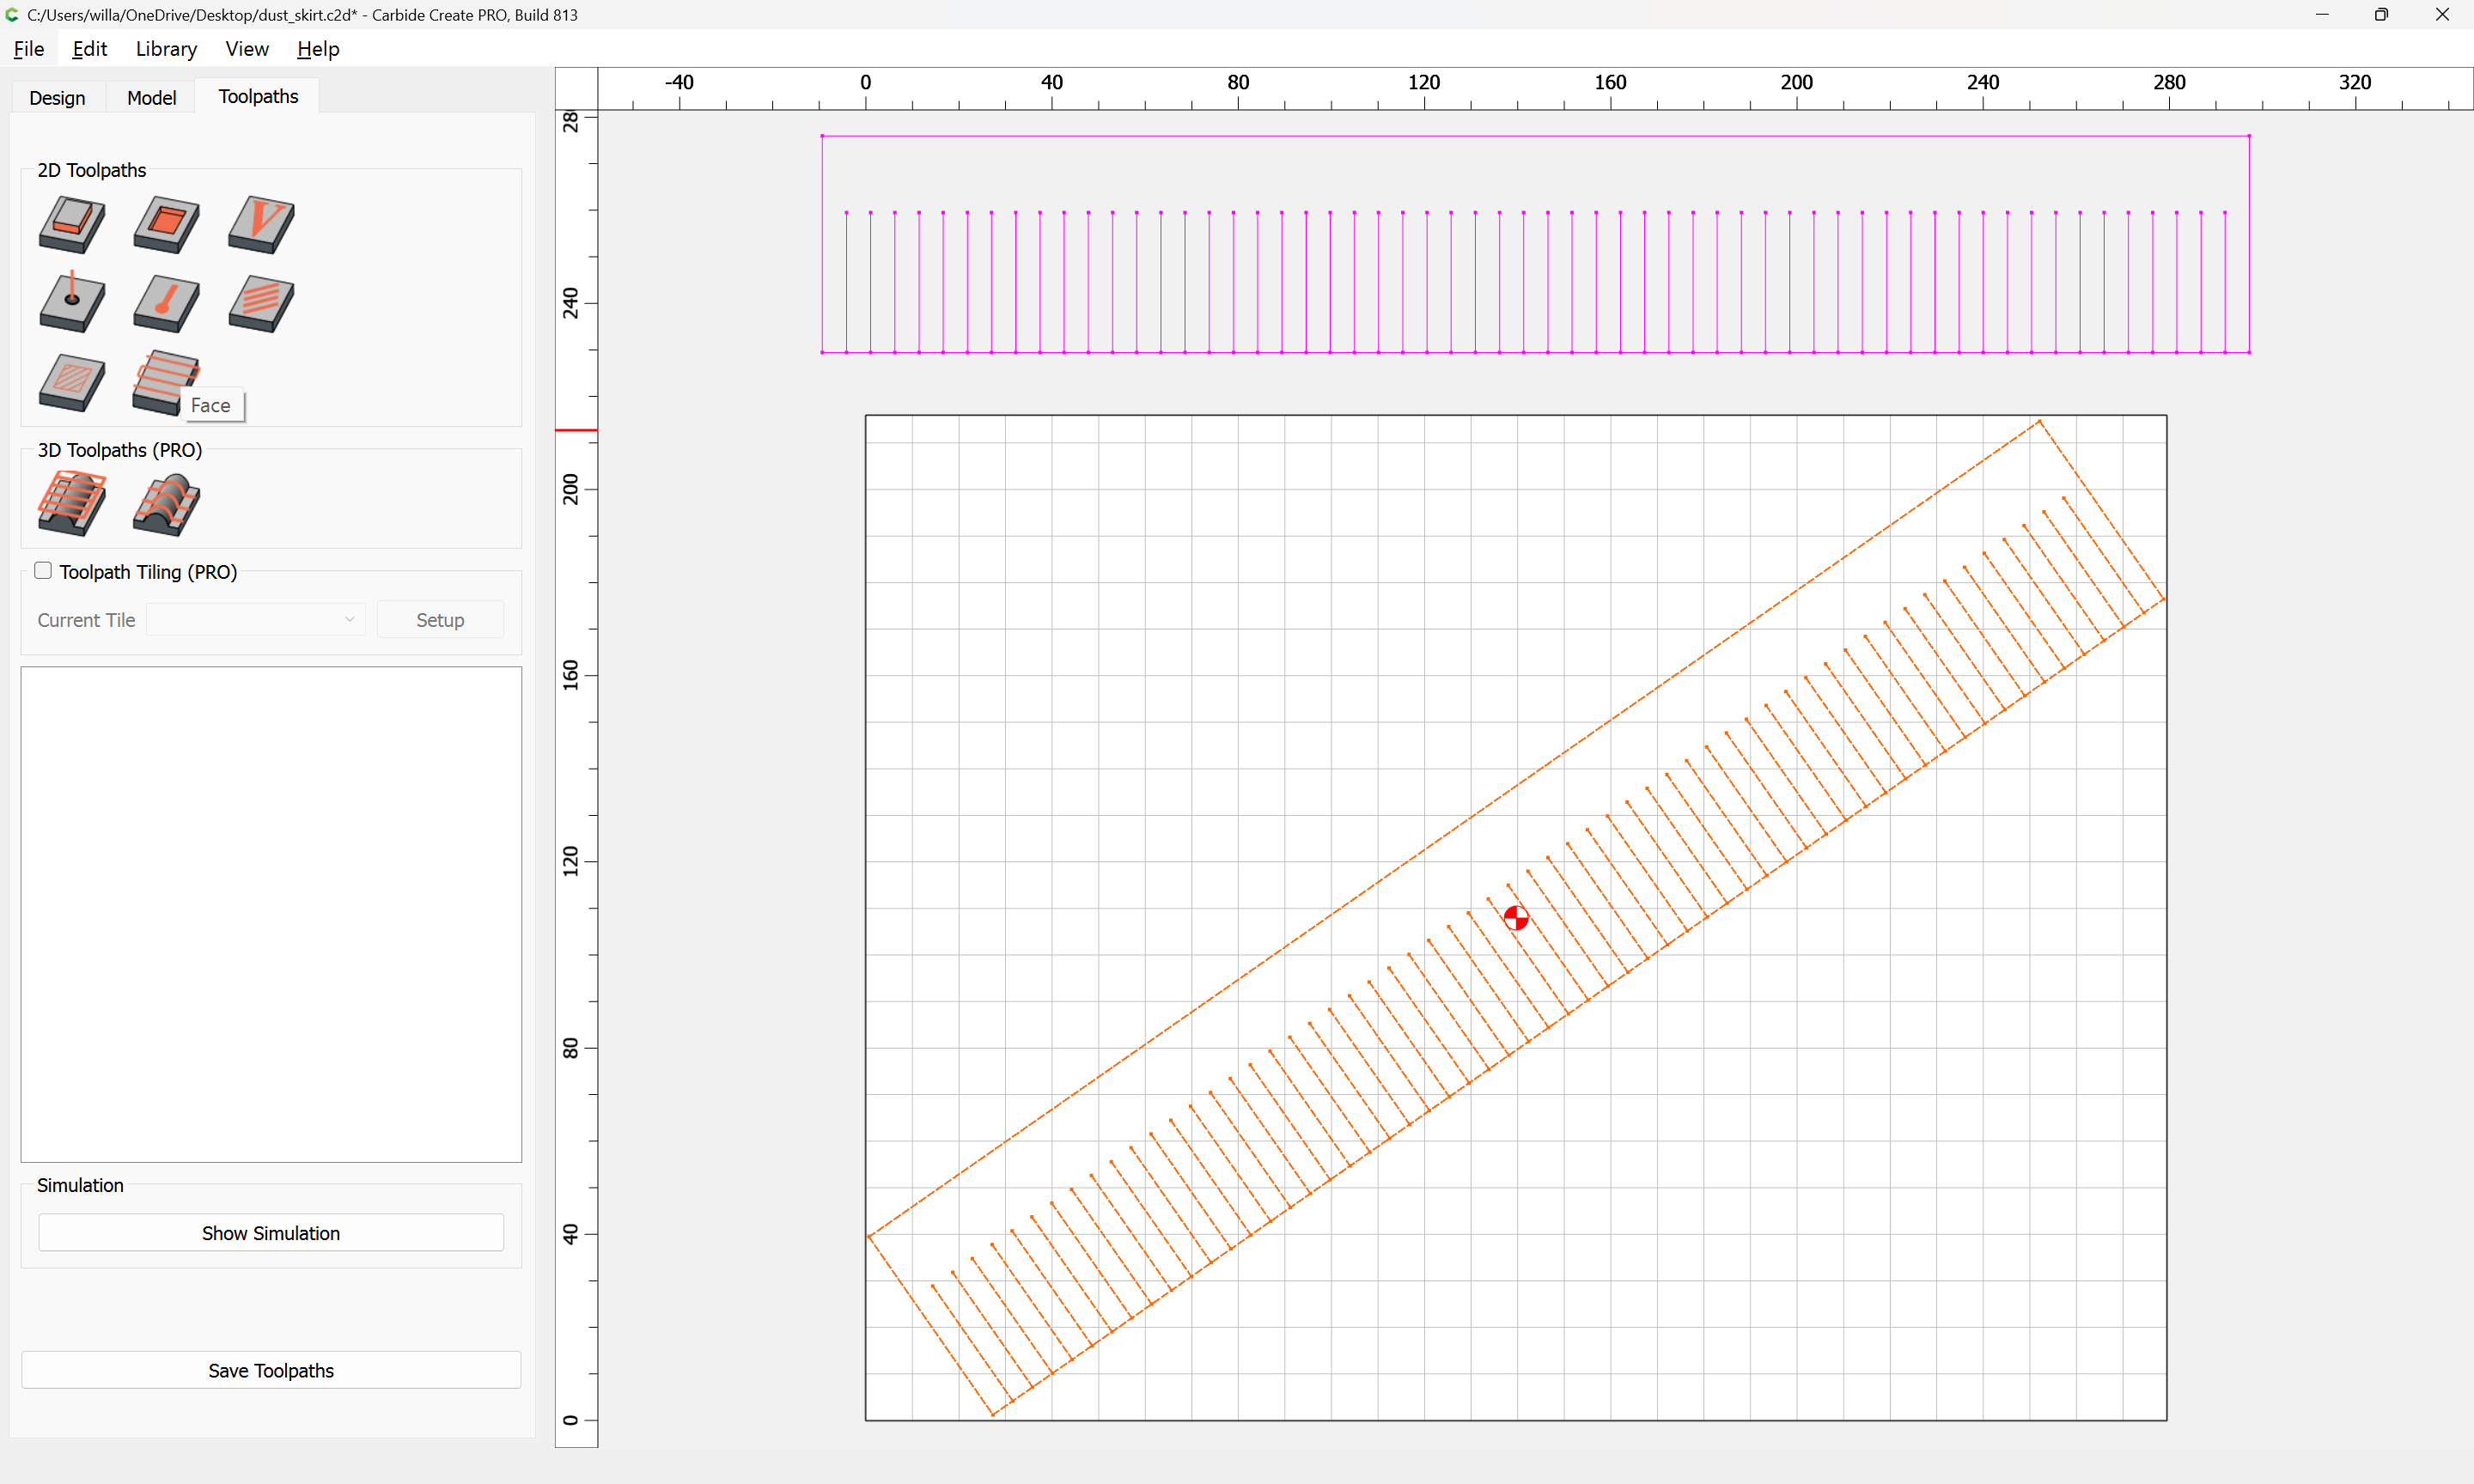The height and width of the screenshot is (1484, 2474).
Task: Pick the Keyhole toolpath icon
Action: [x=166, y=303]
